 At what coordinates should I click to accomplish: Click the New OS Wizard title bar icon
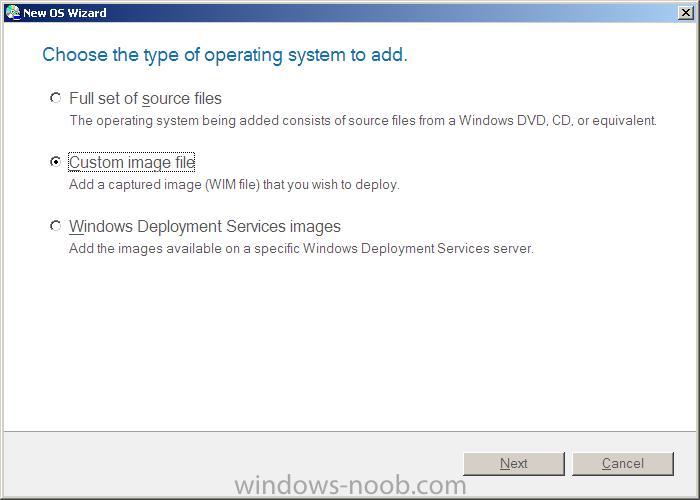coord(13,12)
